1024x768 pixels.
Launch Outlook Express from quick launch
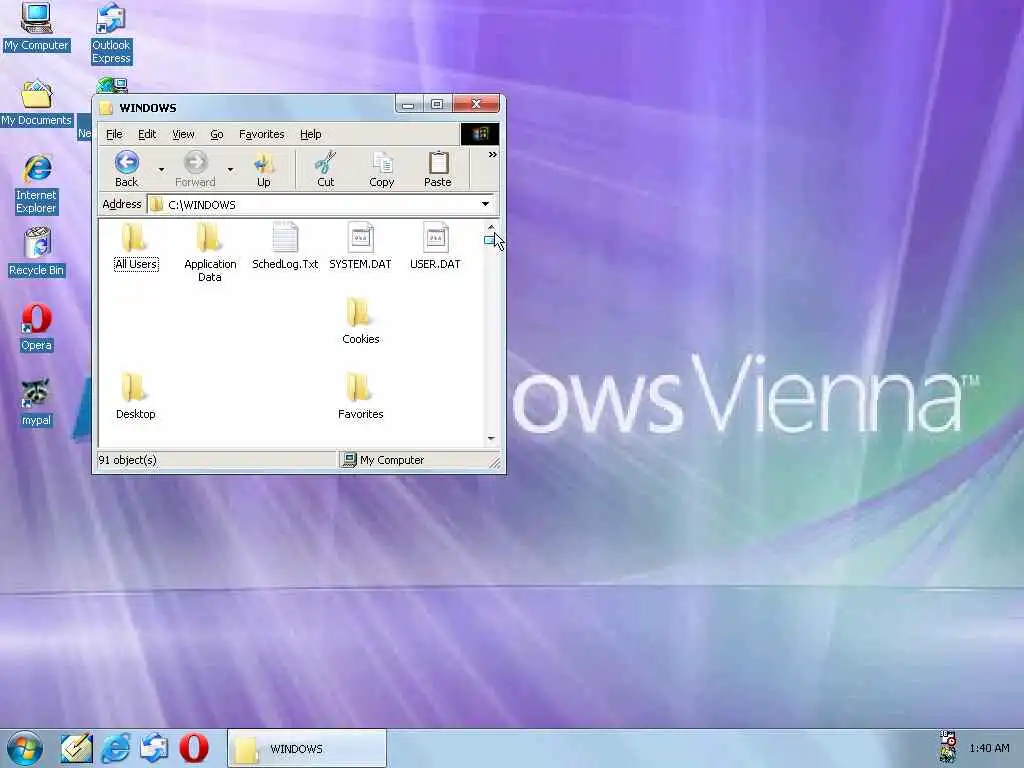(154, 748)
